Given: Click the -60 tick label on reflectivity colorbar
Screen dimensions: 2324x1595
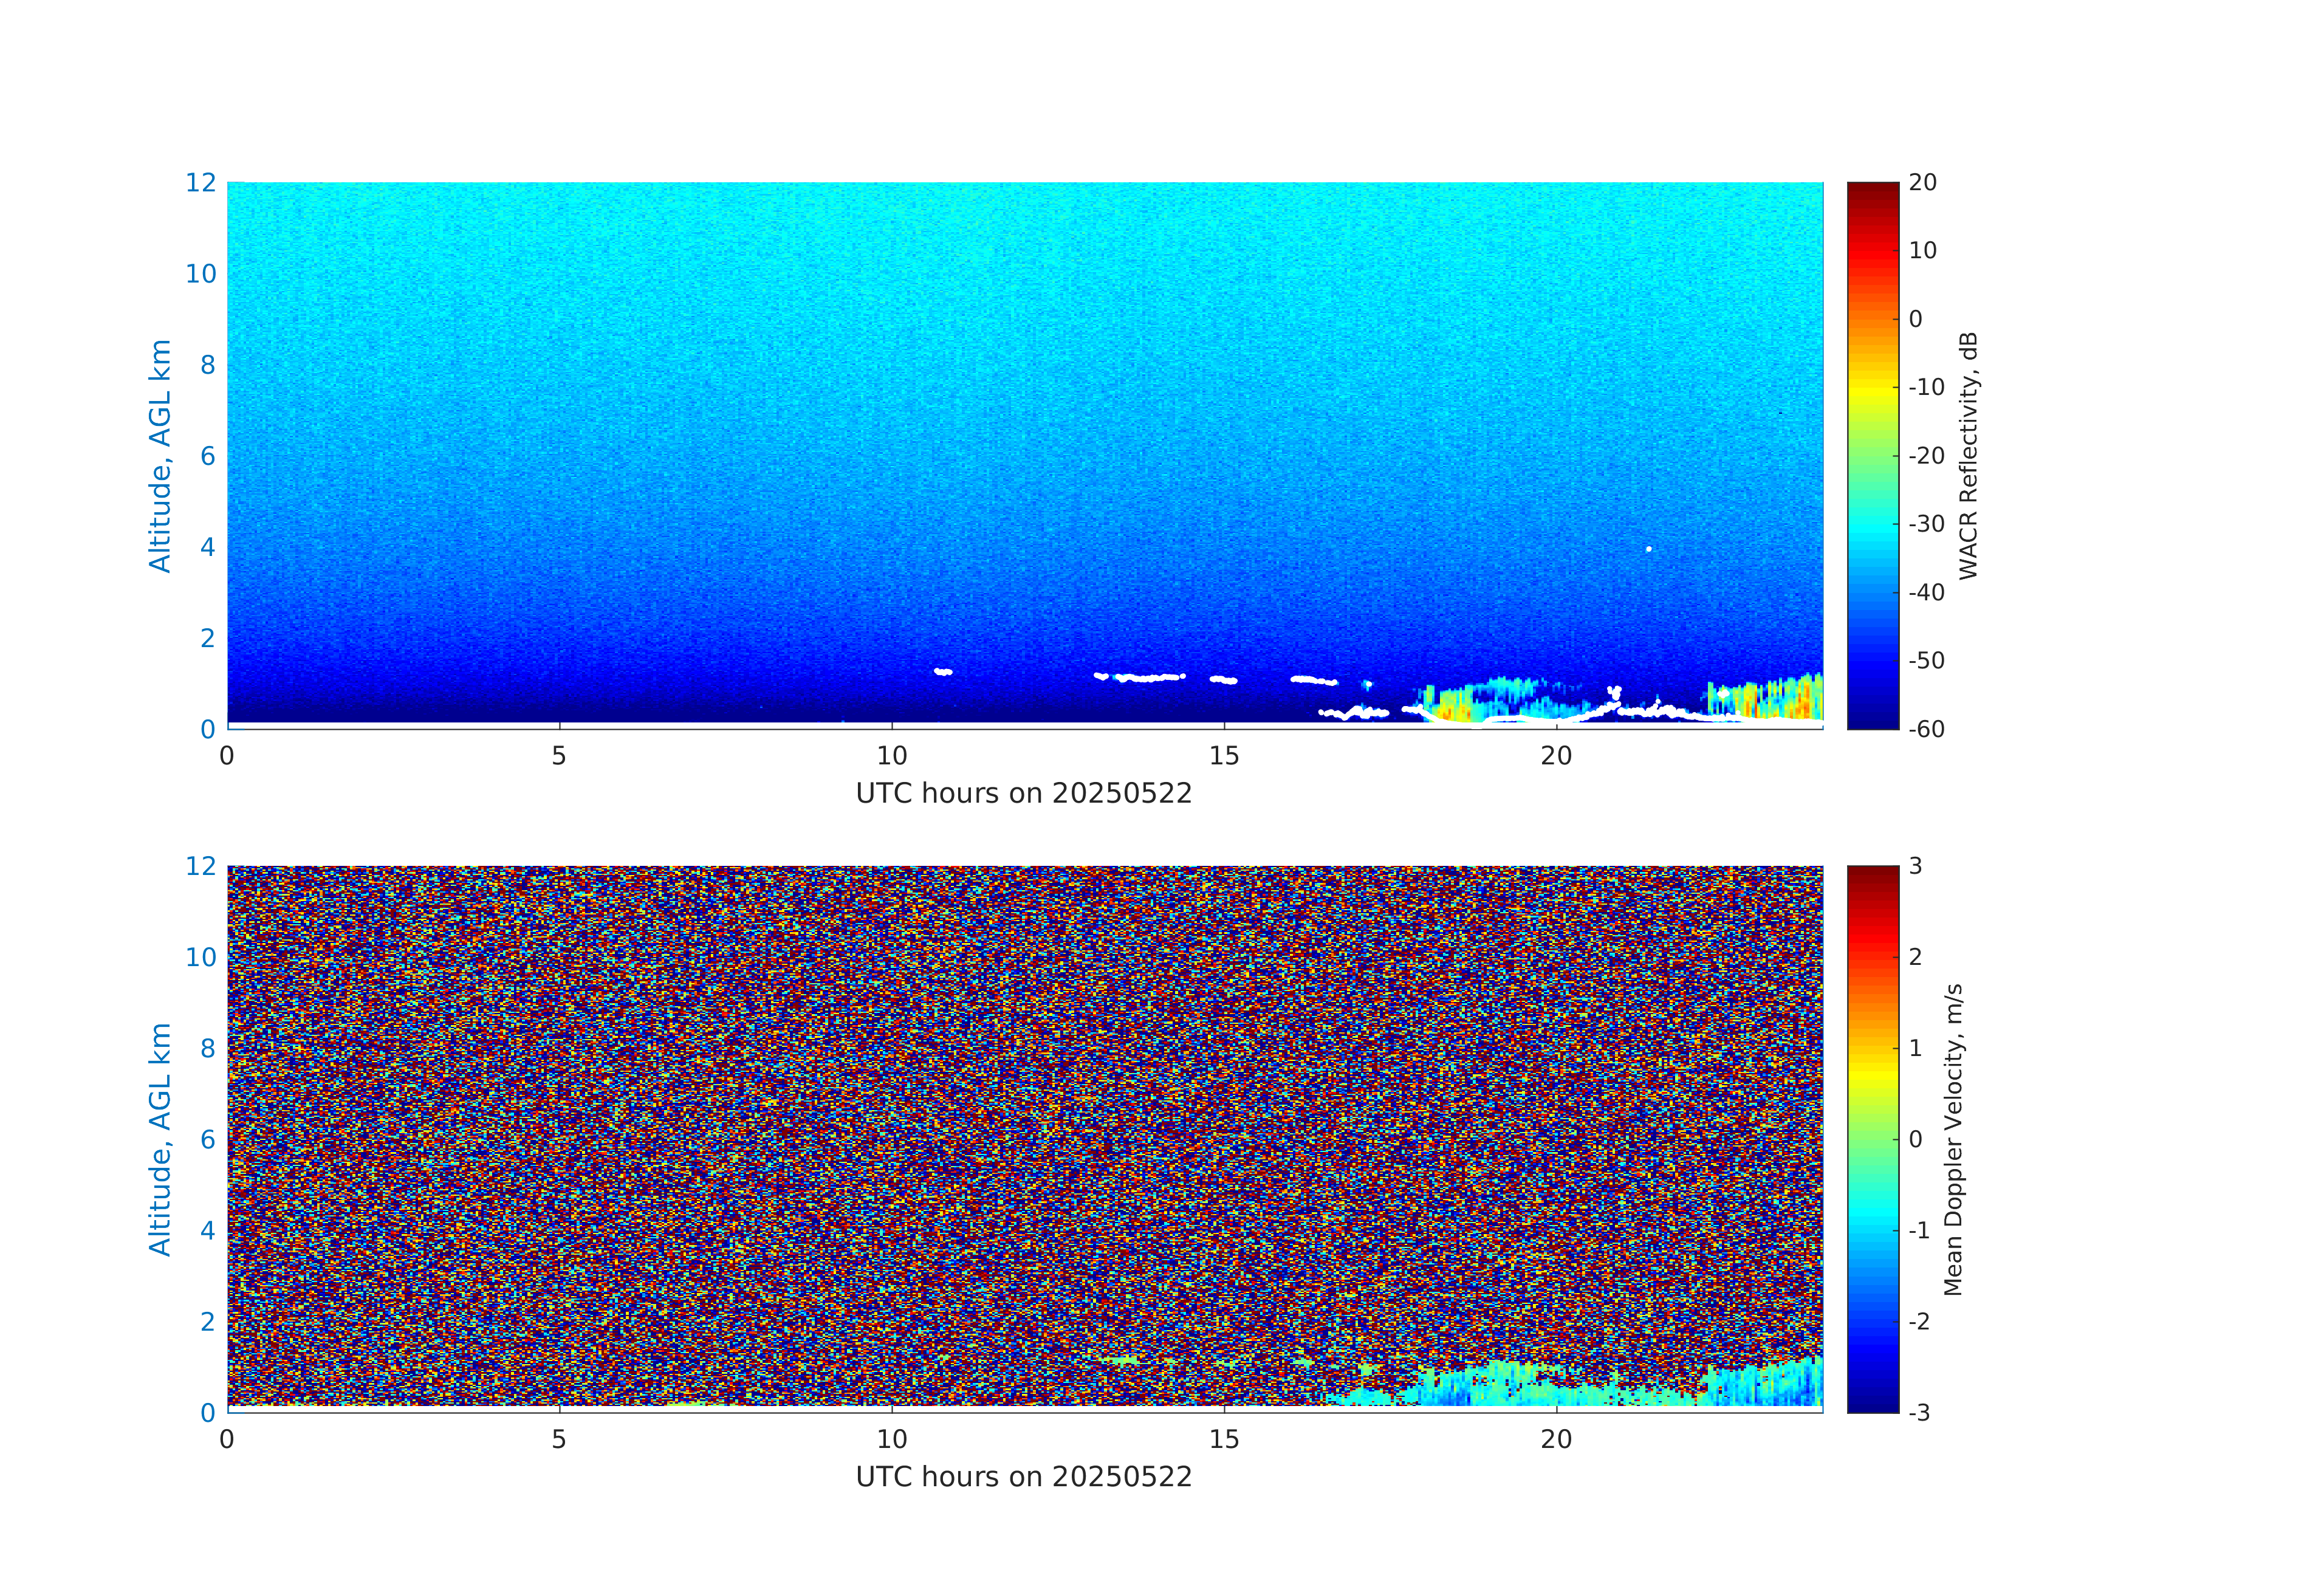Looking at the screenshot, I should 1926,729.
